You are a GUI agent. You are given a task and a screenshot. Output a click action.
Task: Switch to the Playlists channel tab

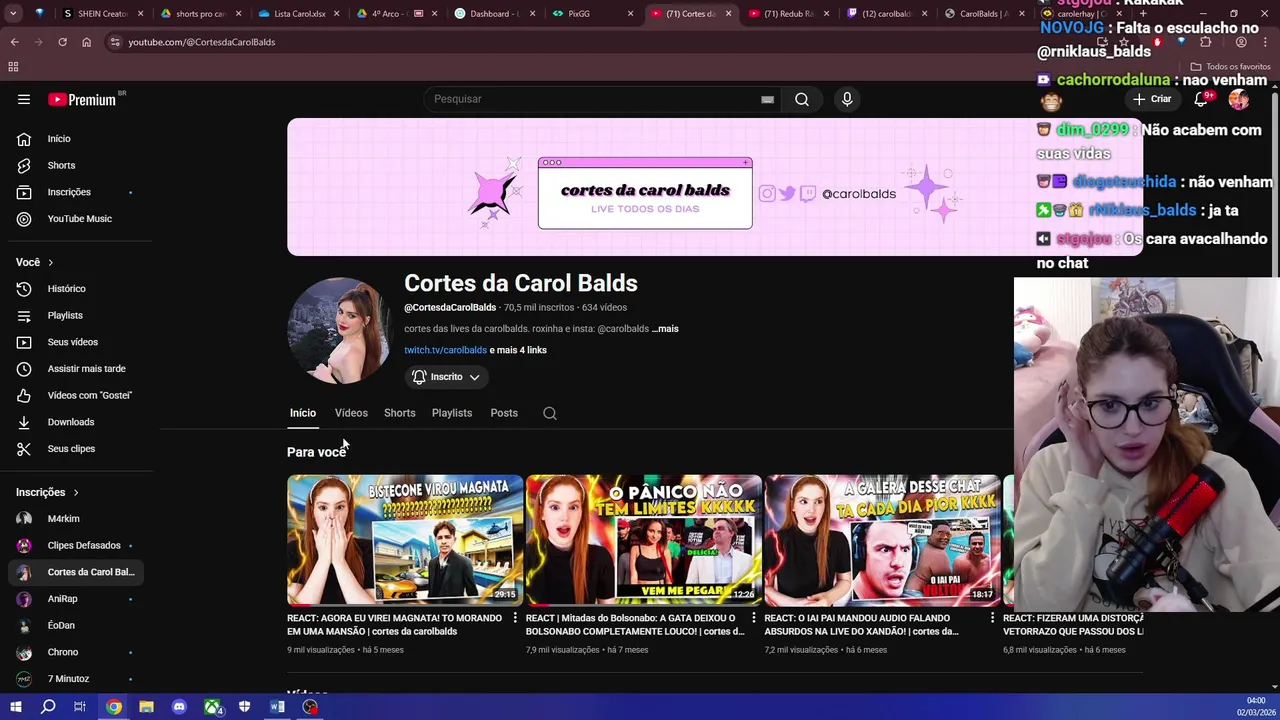(452, 413)
